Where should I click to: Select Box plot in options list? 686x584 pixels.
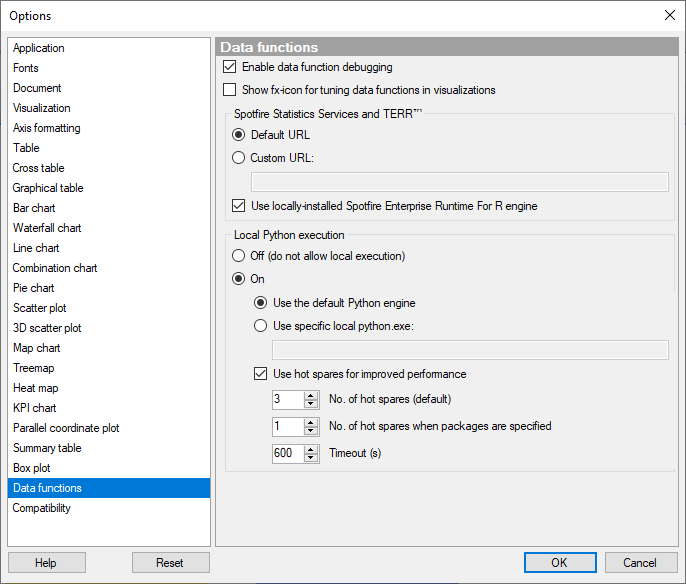[x=109, y=468]
